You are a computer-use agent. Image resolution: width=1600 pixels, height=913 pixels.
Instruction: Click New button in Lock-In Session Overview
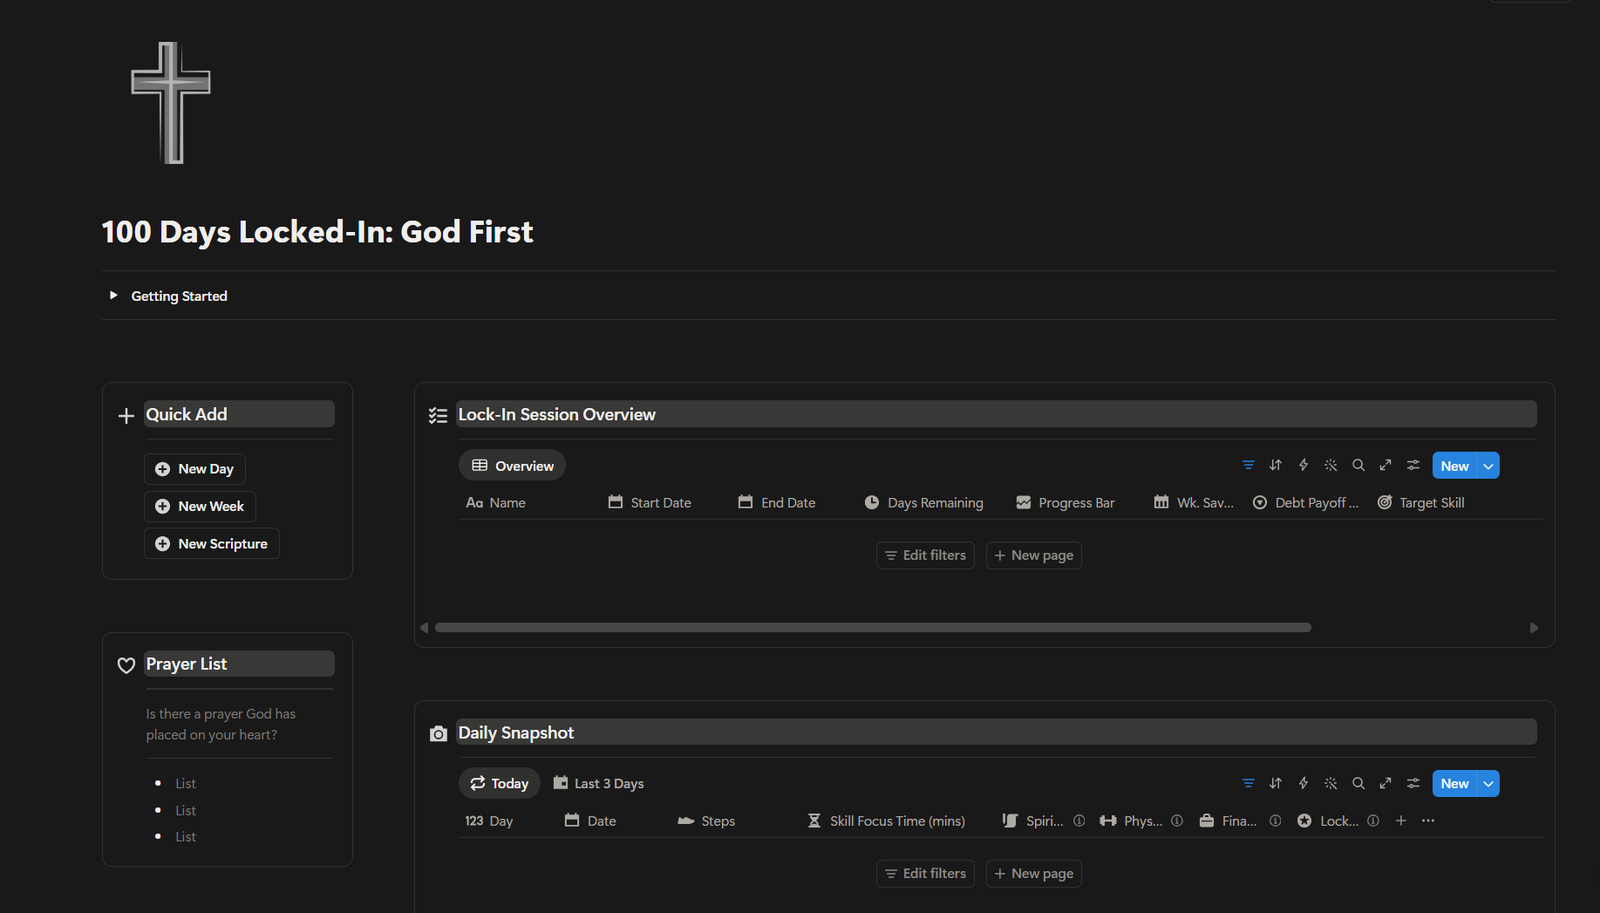pos(1454,466)
